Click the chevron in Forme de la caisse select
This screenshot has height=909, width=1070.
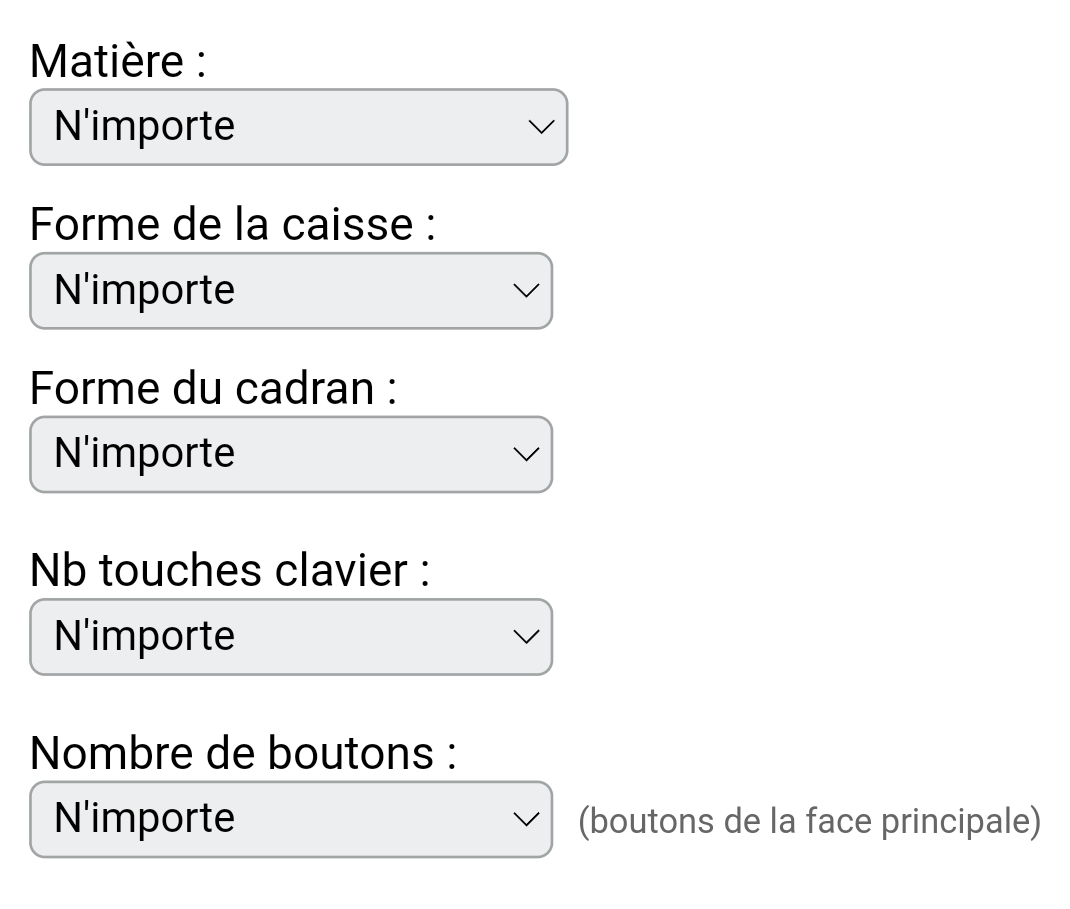[x=525, y=290]
